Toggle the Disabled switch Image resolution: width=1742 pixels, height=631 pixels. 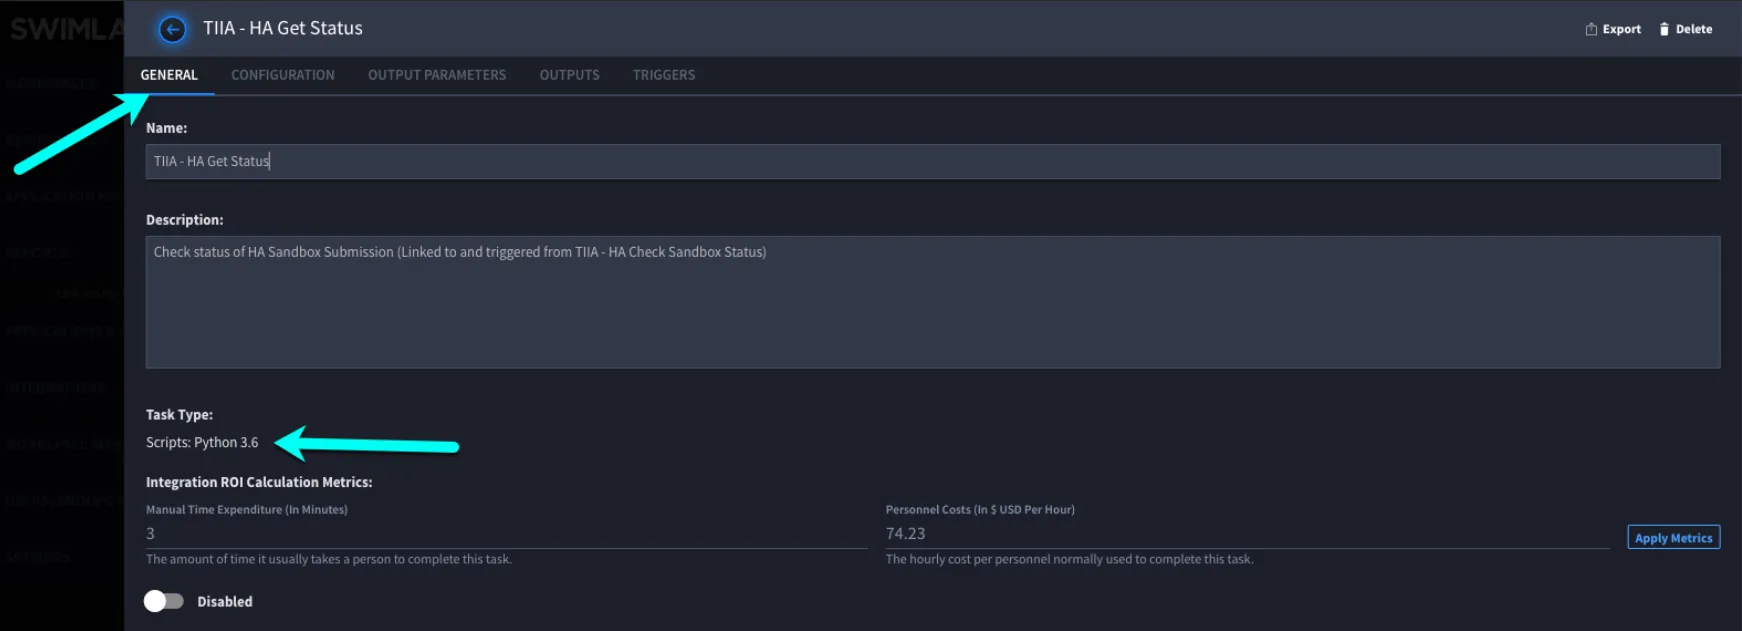coord(164,601)
